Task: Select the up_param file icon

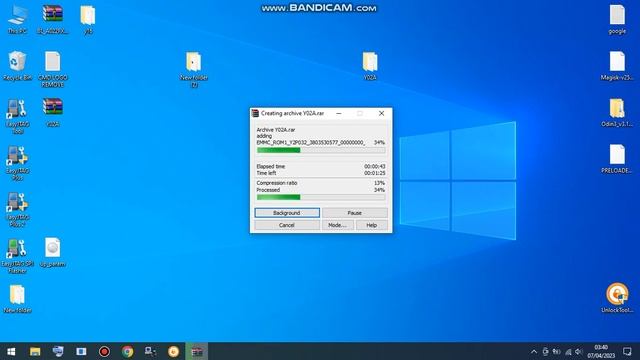Action: click(x=53, y=252)
